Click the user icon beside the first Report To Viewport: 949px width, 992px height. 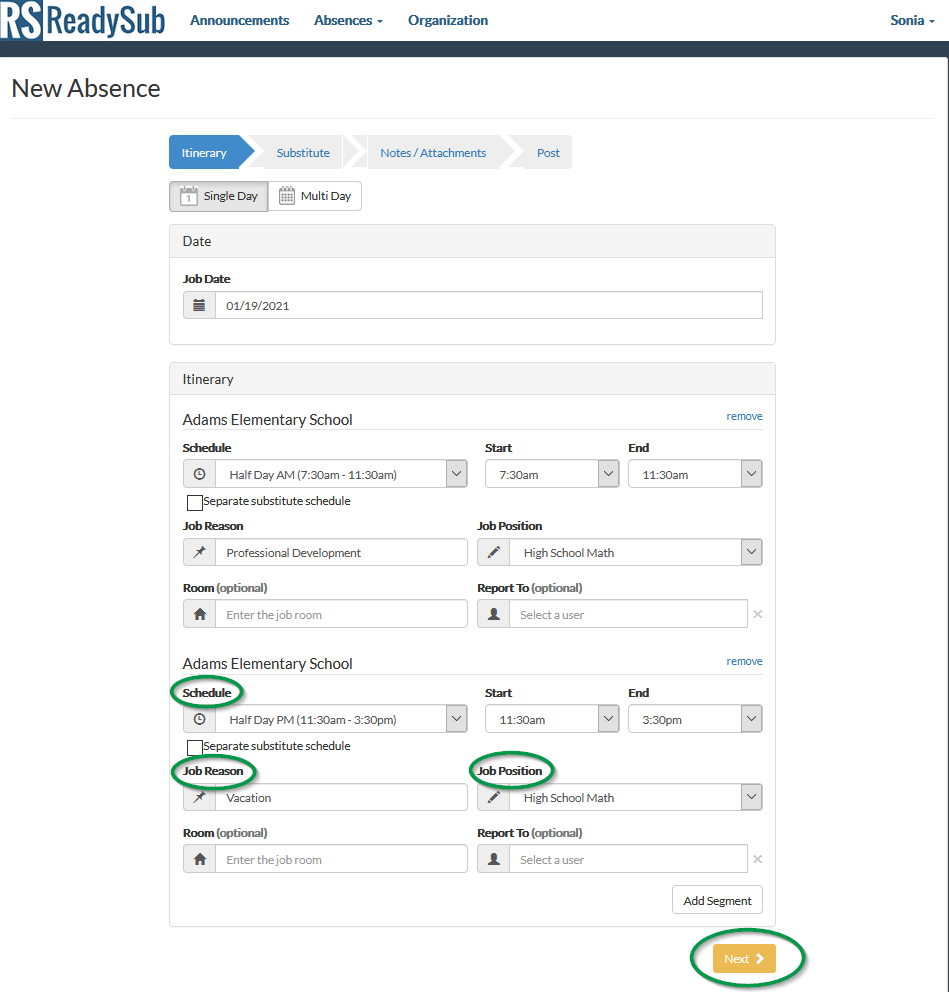click(492, 613)
